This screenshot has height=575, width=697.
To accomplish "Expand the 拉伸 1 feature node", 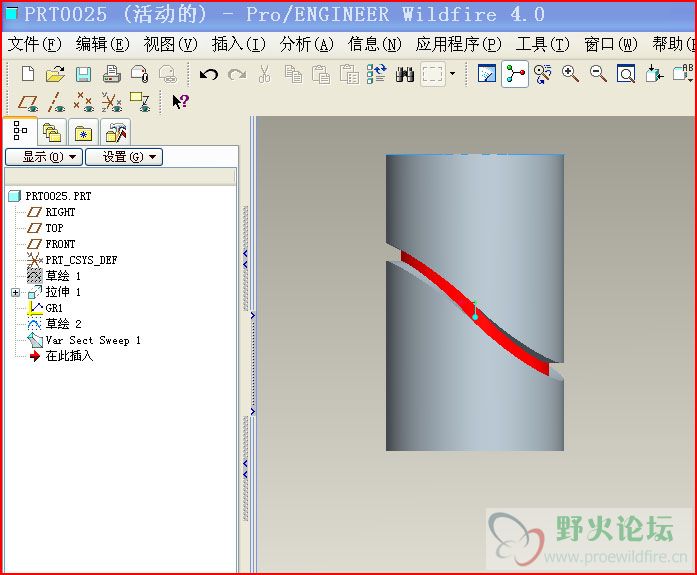I will point(16,292).
